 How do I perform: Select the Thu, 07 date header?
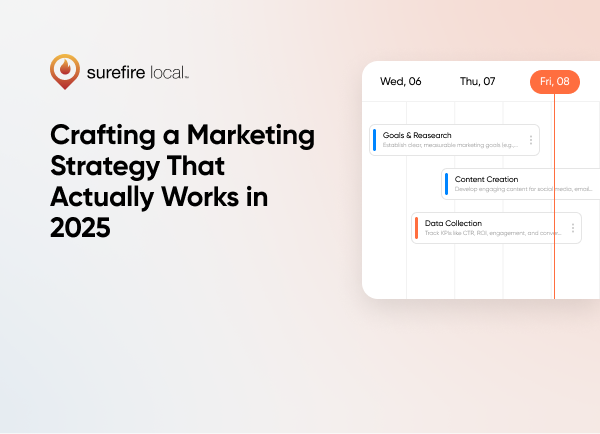(478, 82)
